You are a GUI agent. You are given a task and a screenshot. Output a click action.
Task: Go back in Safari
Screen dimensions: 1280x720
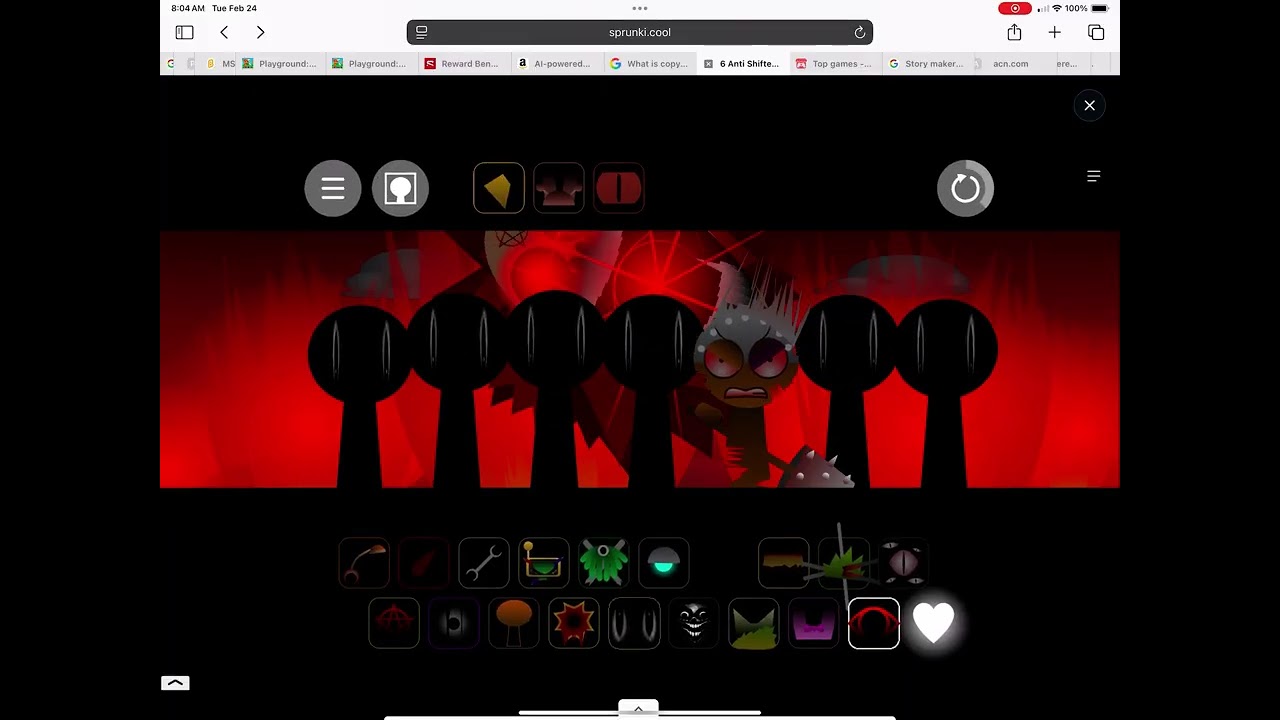pyautogui.click(x=224, y=32)
